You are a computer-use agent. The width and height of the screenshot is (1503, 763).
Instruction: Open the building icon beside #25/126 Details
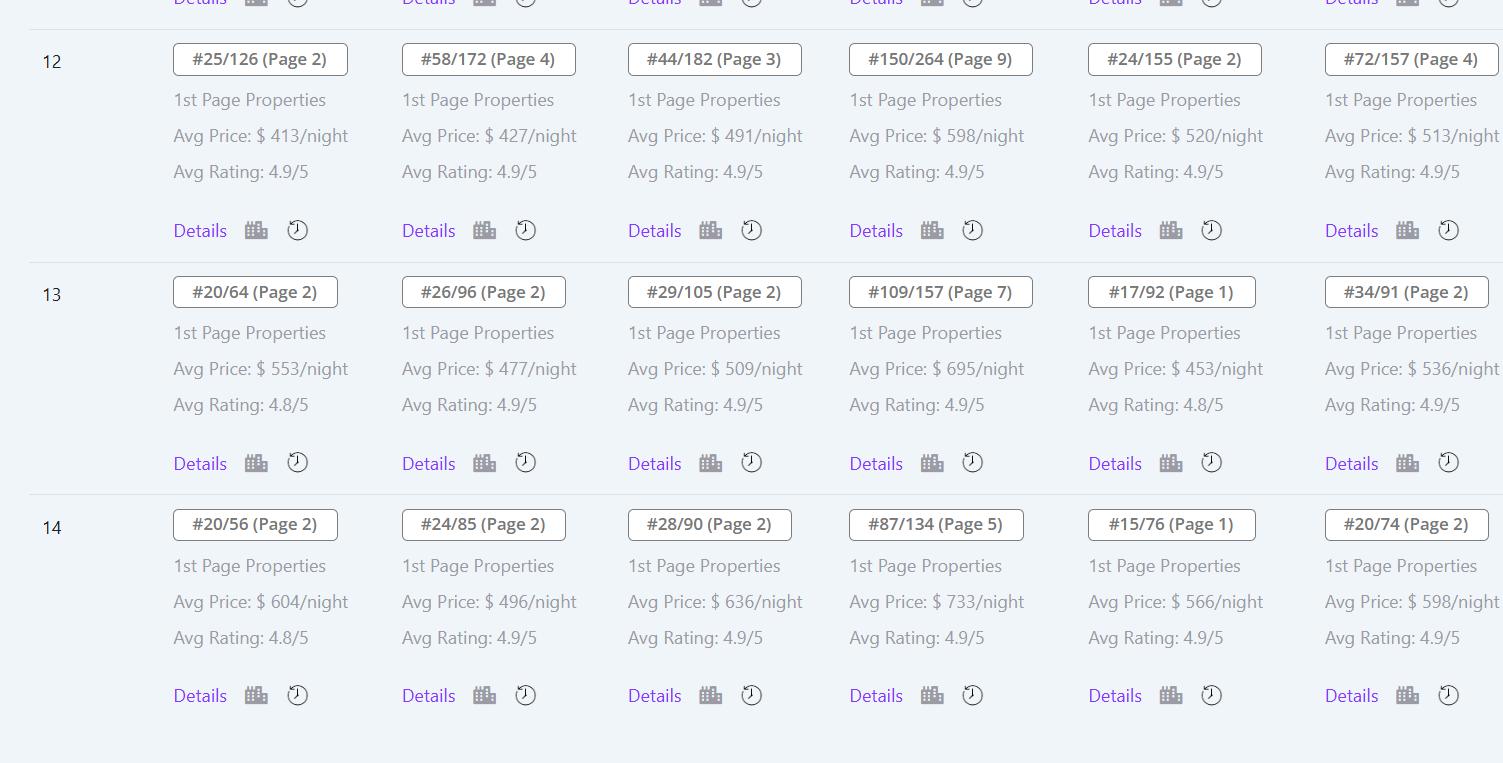256,230
